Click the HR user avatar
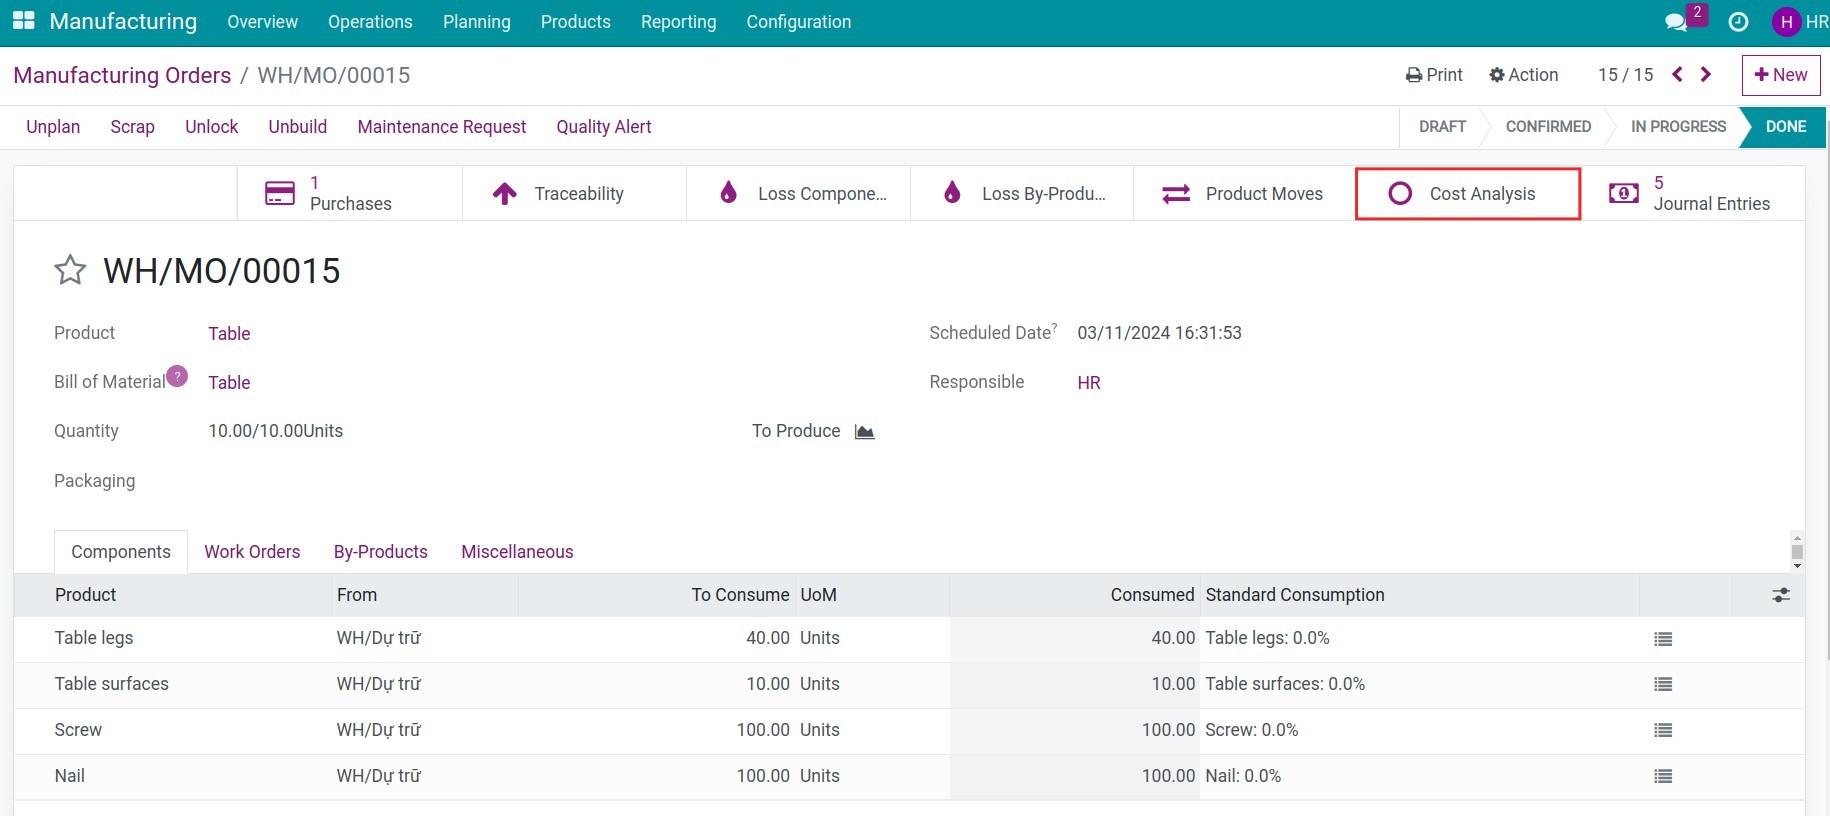 click(1786, 22)
